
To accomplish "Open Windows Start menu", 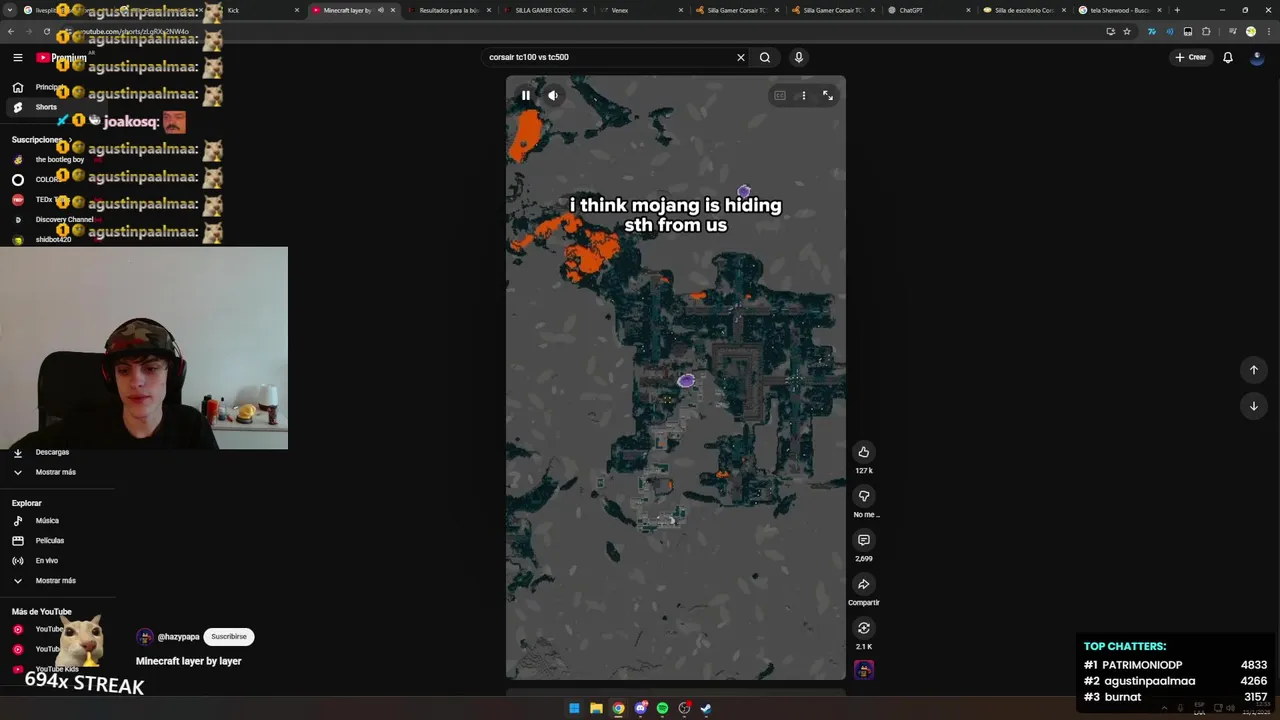I will (x=574, y=708).
